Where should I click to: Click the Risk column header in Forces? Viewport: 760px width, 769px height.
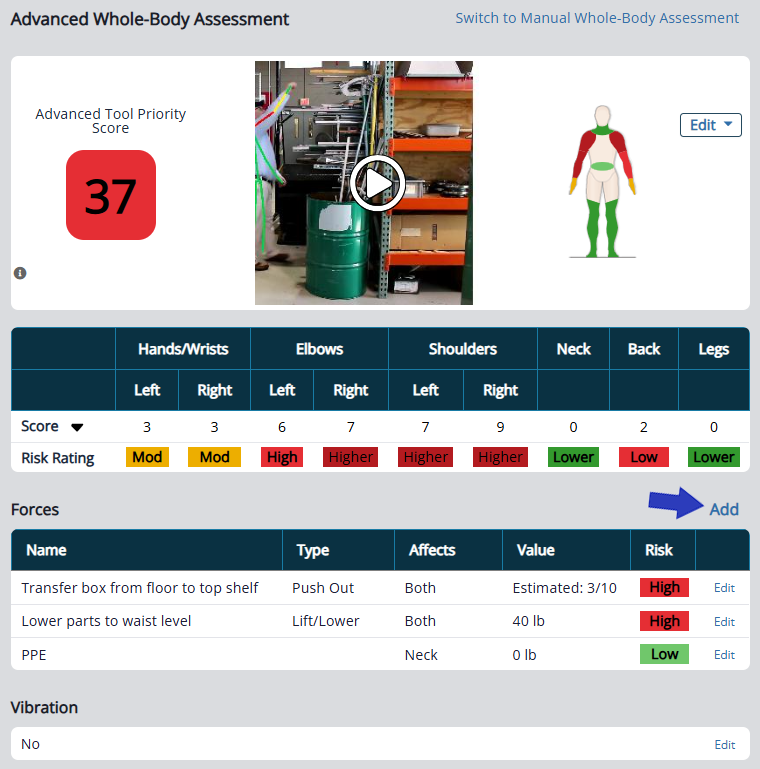click(659, 550)
